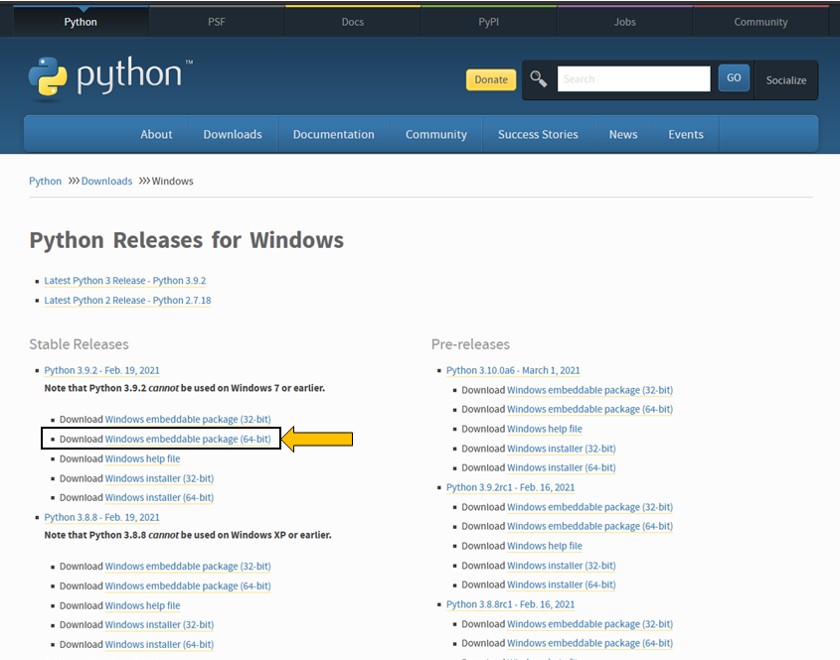The image size is (840, 660).
Task: Download Python 3.8.8 embeddable package (32-bit)
Action: [x=188, y=566]
